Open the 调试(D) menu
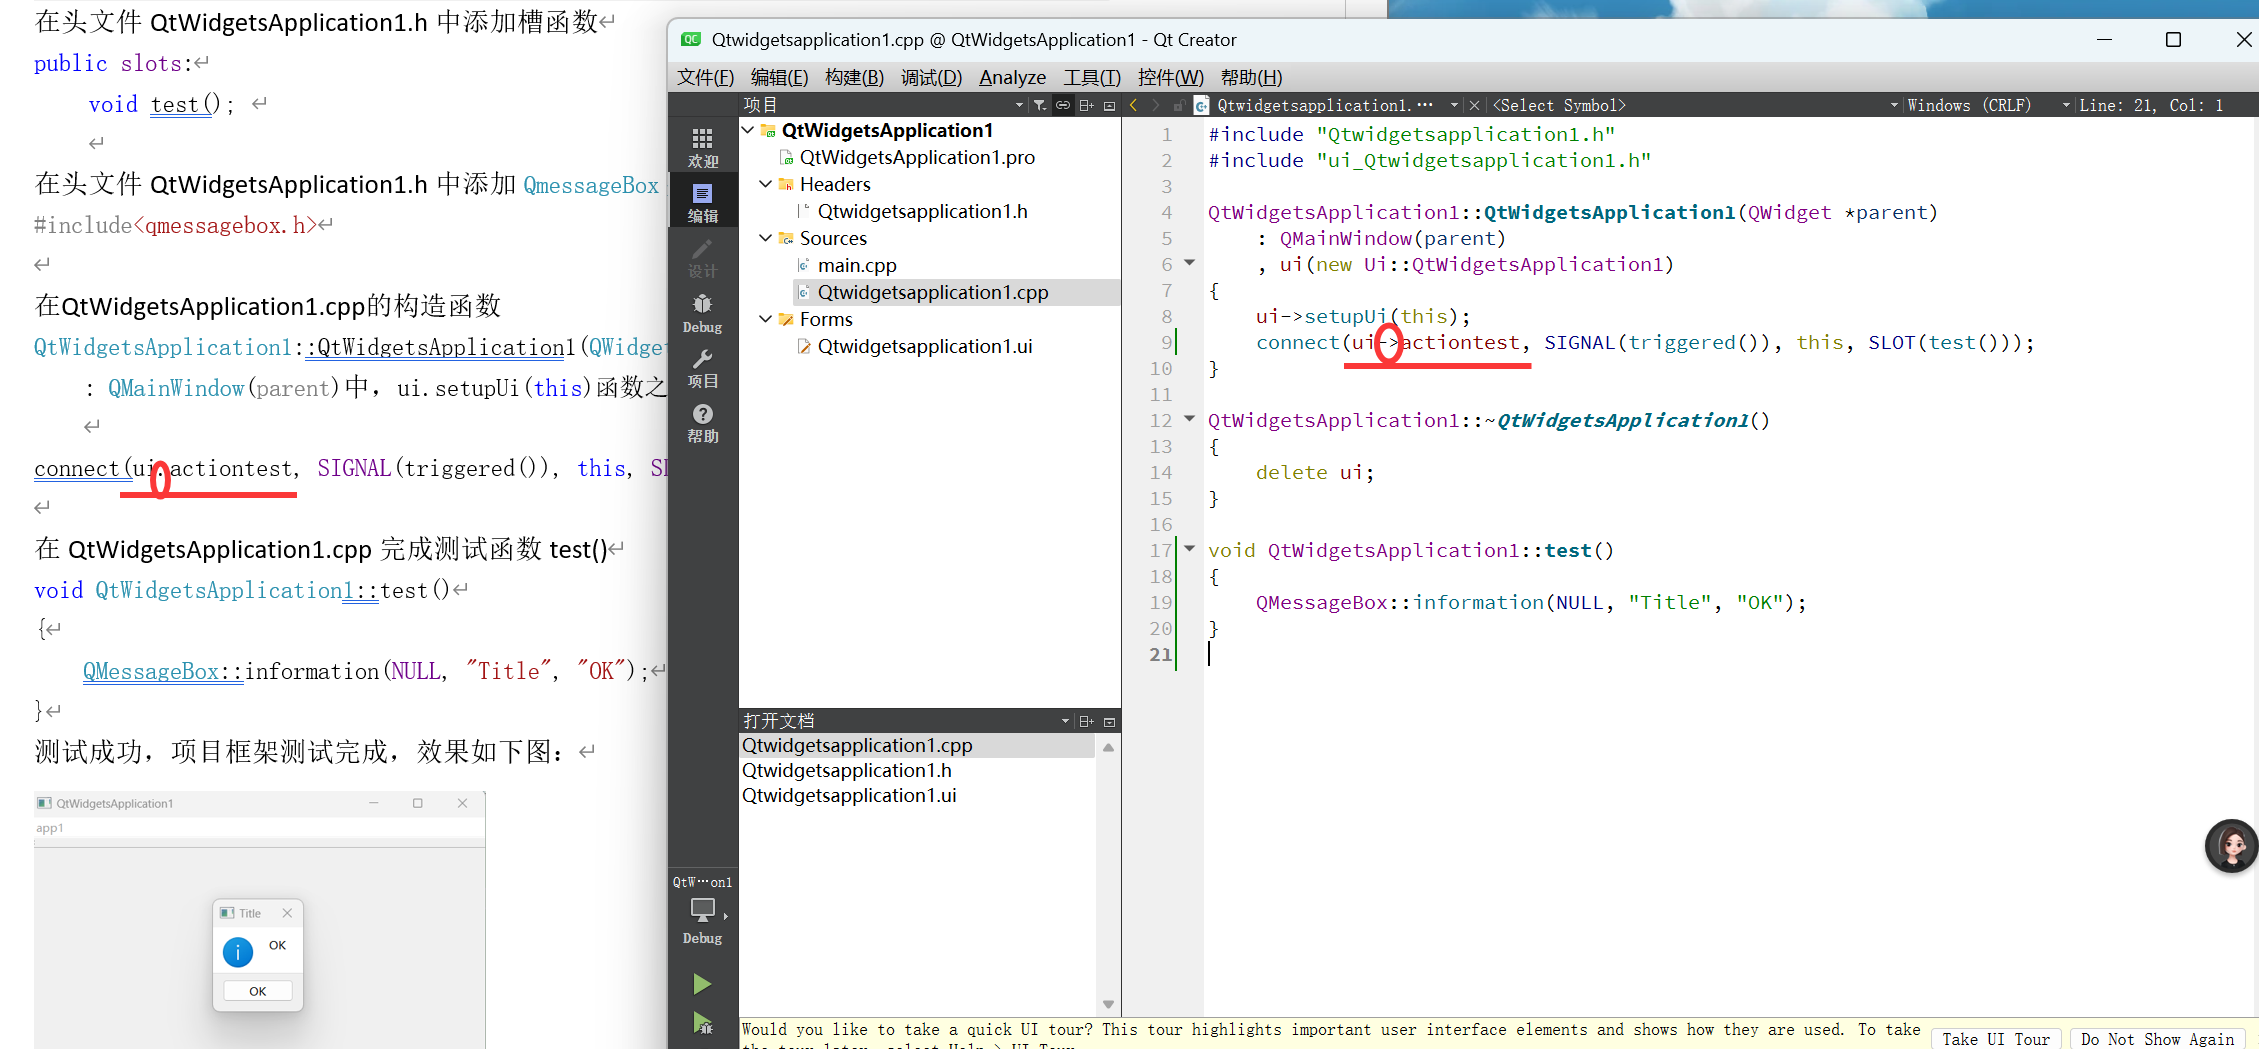The height and width of the screenshot is (1049, 2259). click(x=931, y=77)
